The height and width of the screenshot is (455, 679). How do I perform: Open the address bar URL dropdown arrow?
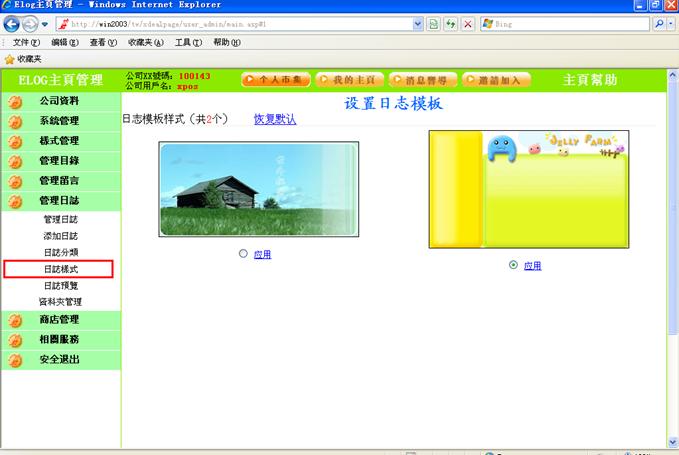tap(416, 23)
